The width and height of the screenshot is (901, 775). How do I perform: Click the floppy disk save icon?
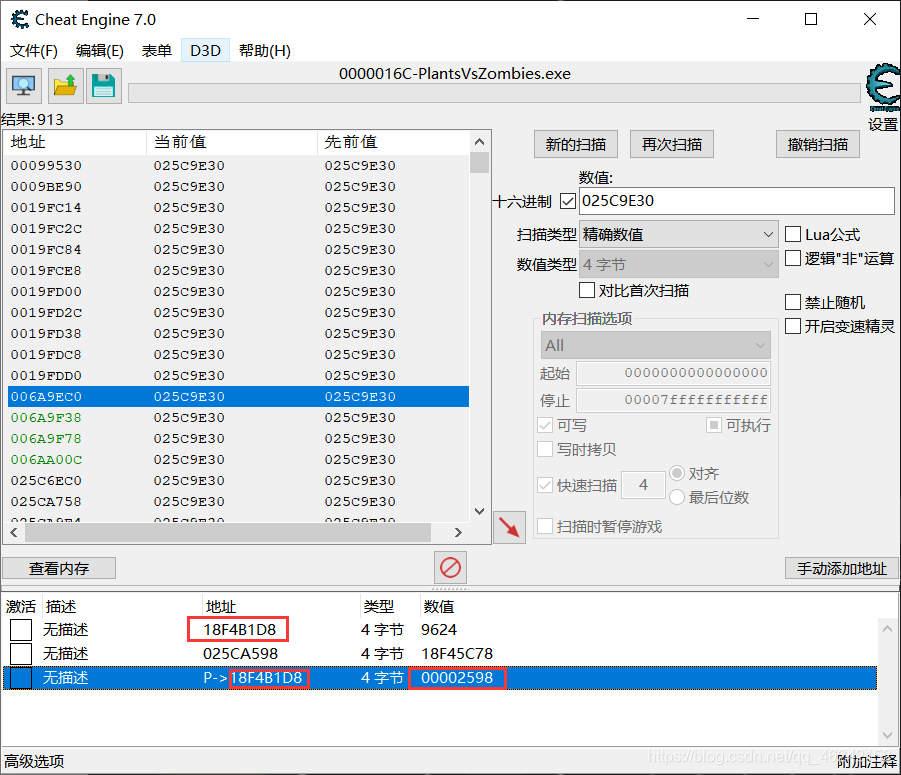103,86
